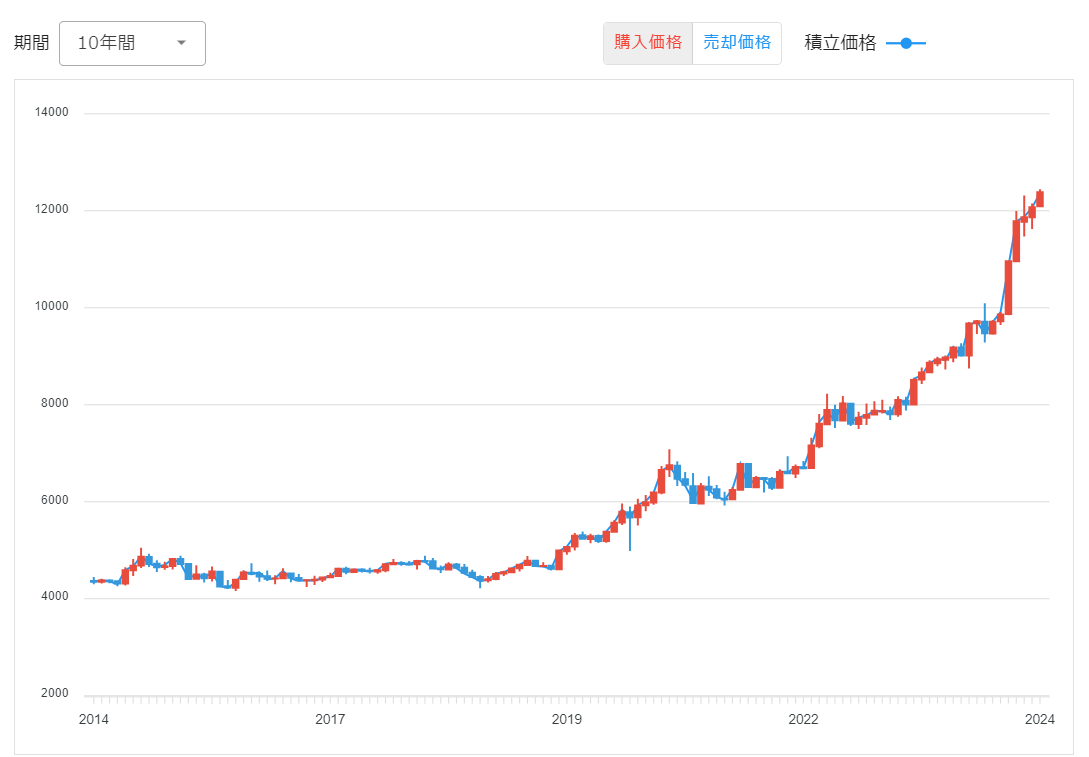Click the 12000 value on the y-axis
Image resolution: width=1089 pixels, height=757 pixels.
coord(52,210)
